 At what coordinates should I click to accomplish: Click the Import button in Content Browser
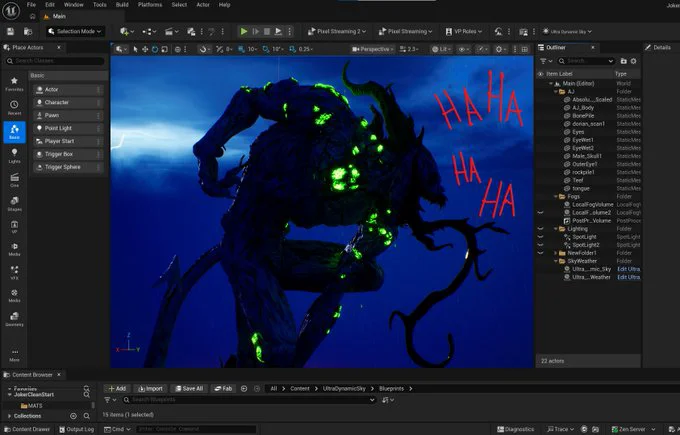(150, 389)
